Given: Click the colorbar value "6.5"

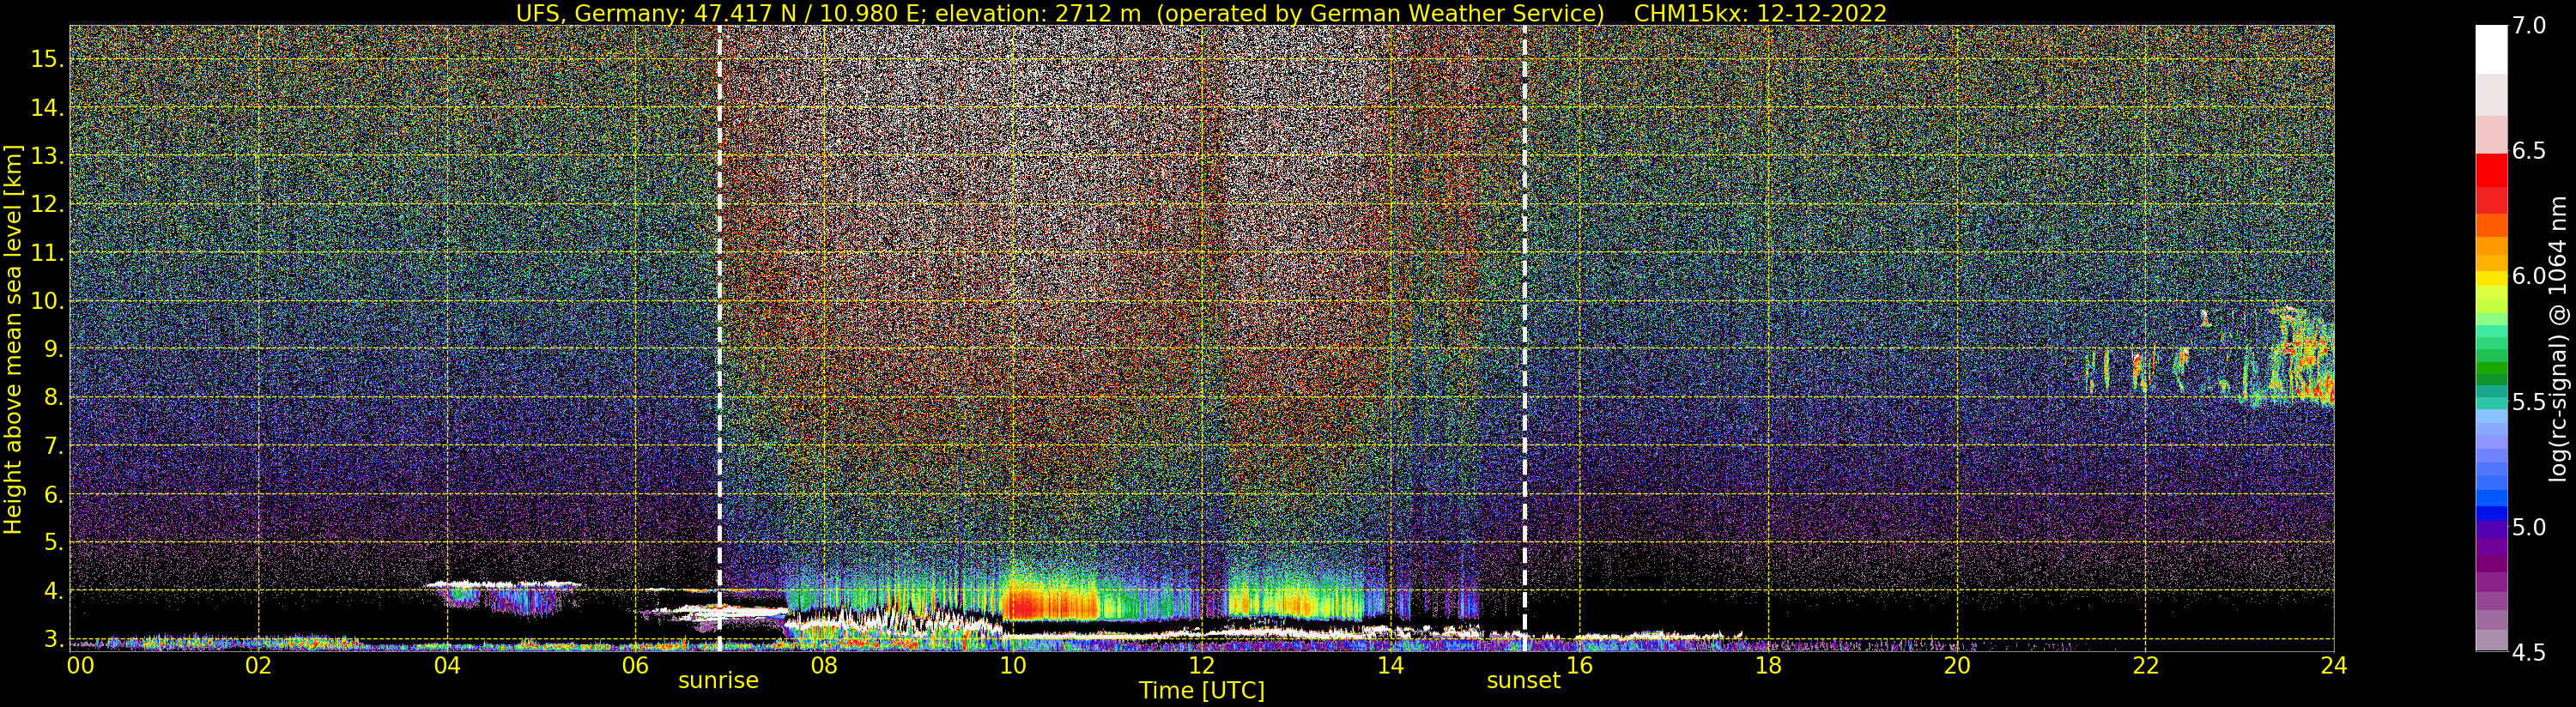Looking at the screenshot, I should pos(2528,151).
